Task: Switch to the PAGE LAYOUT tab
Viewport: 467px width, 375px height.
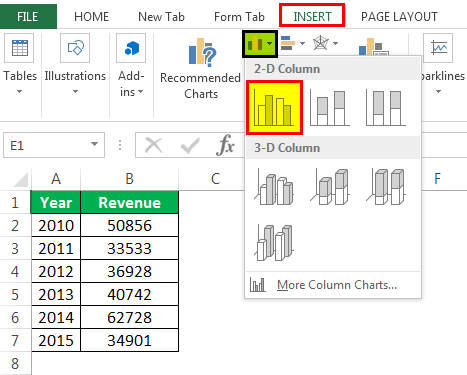Action: [x=399, y=17]
